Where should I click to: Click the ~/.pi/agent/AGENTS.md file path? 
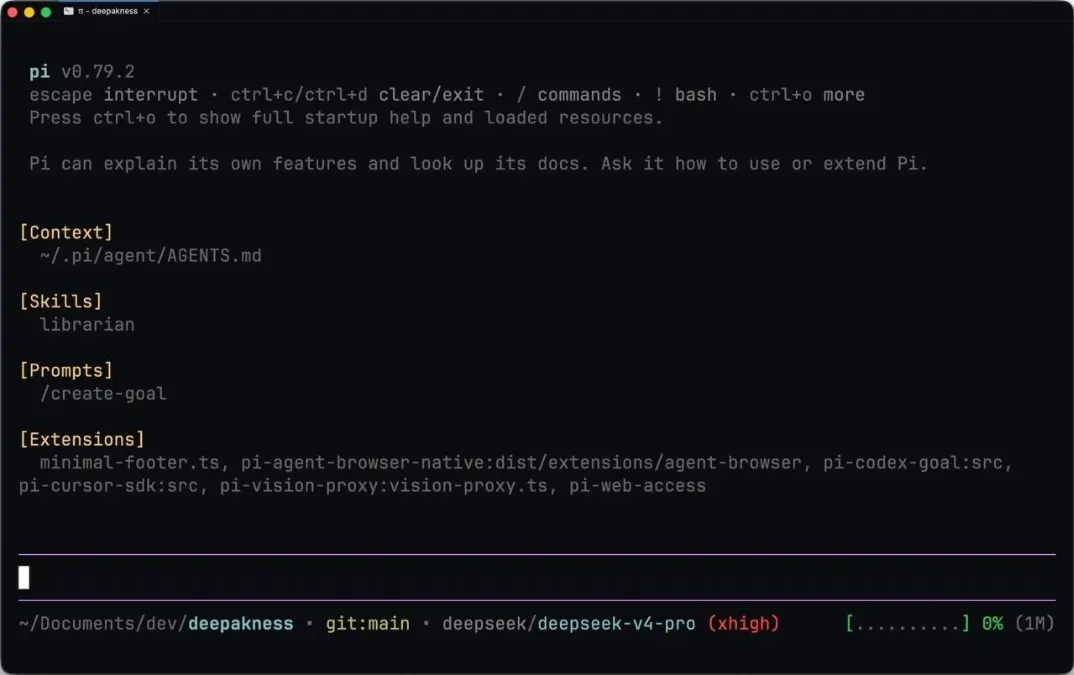point(151,256)
